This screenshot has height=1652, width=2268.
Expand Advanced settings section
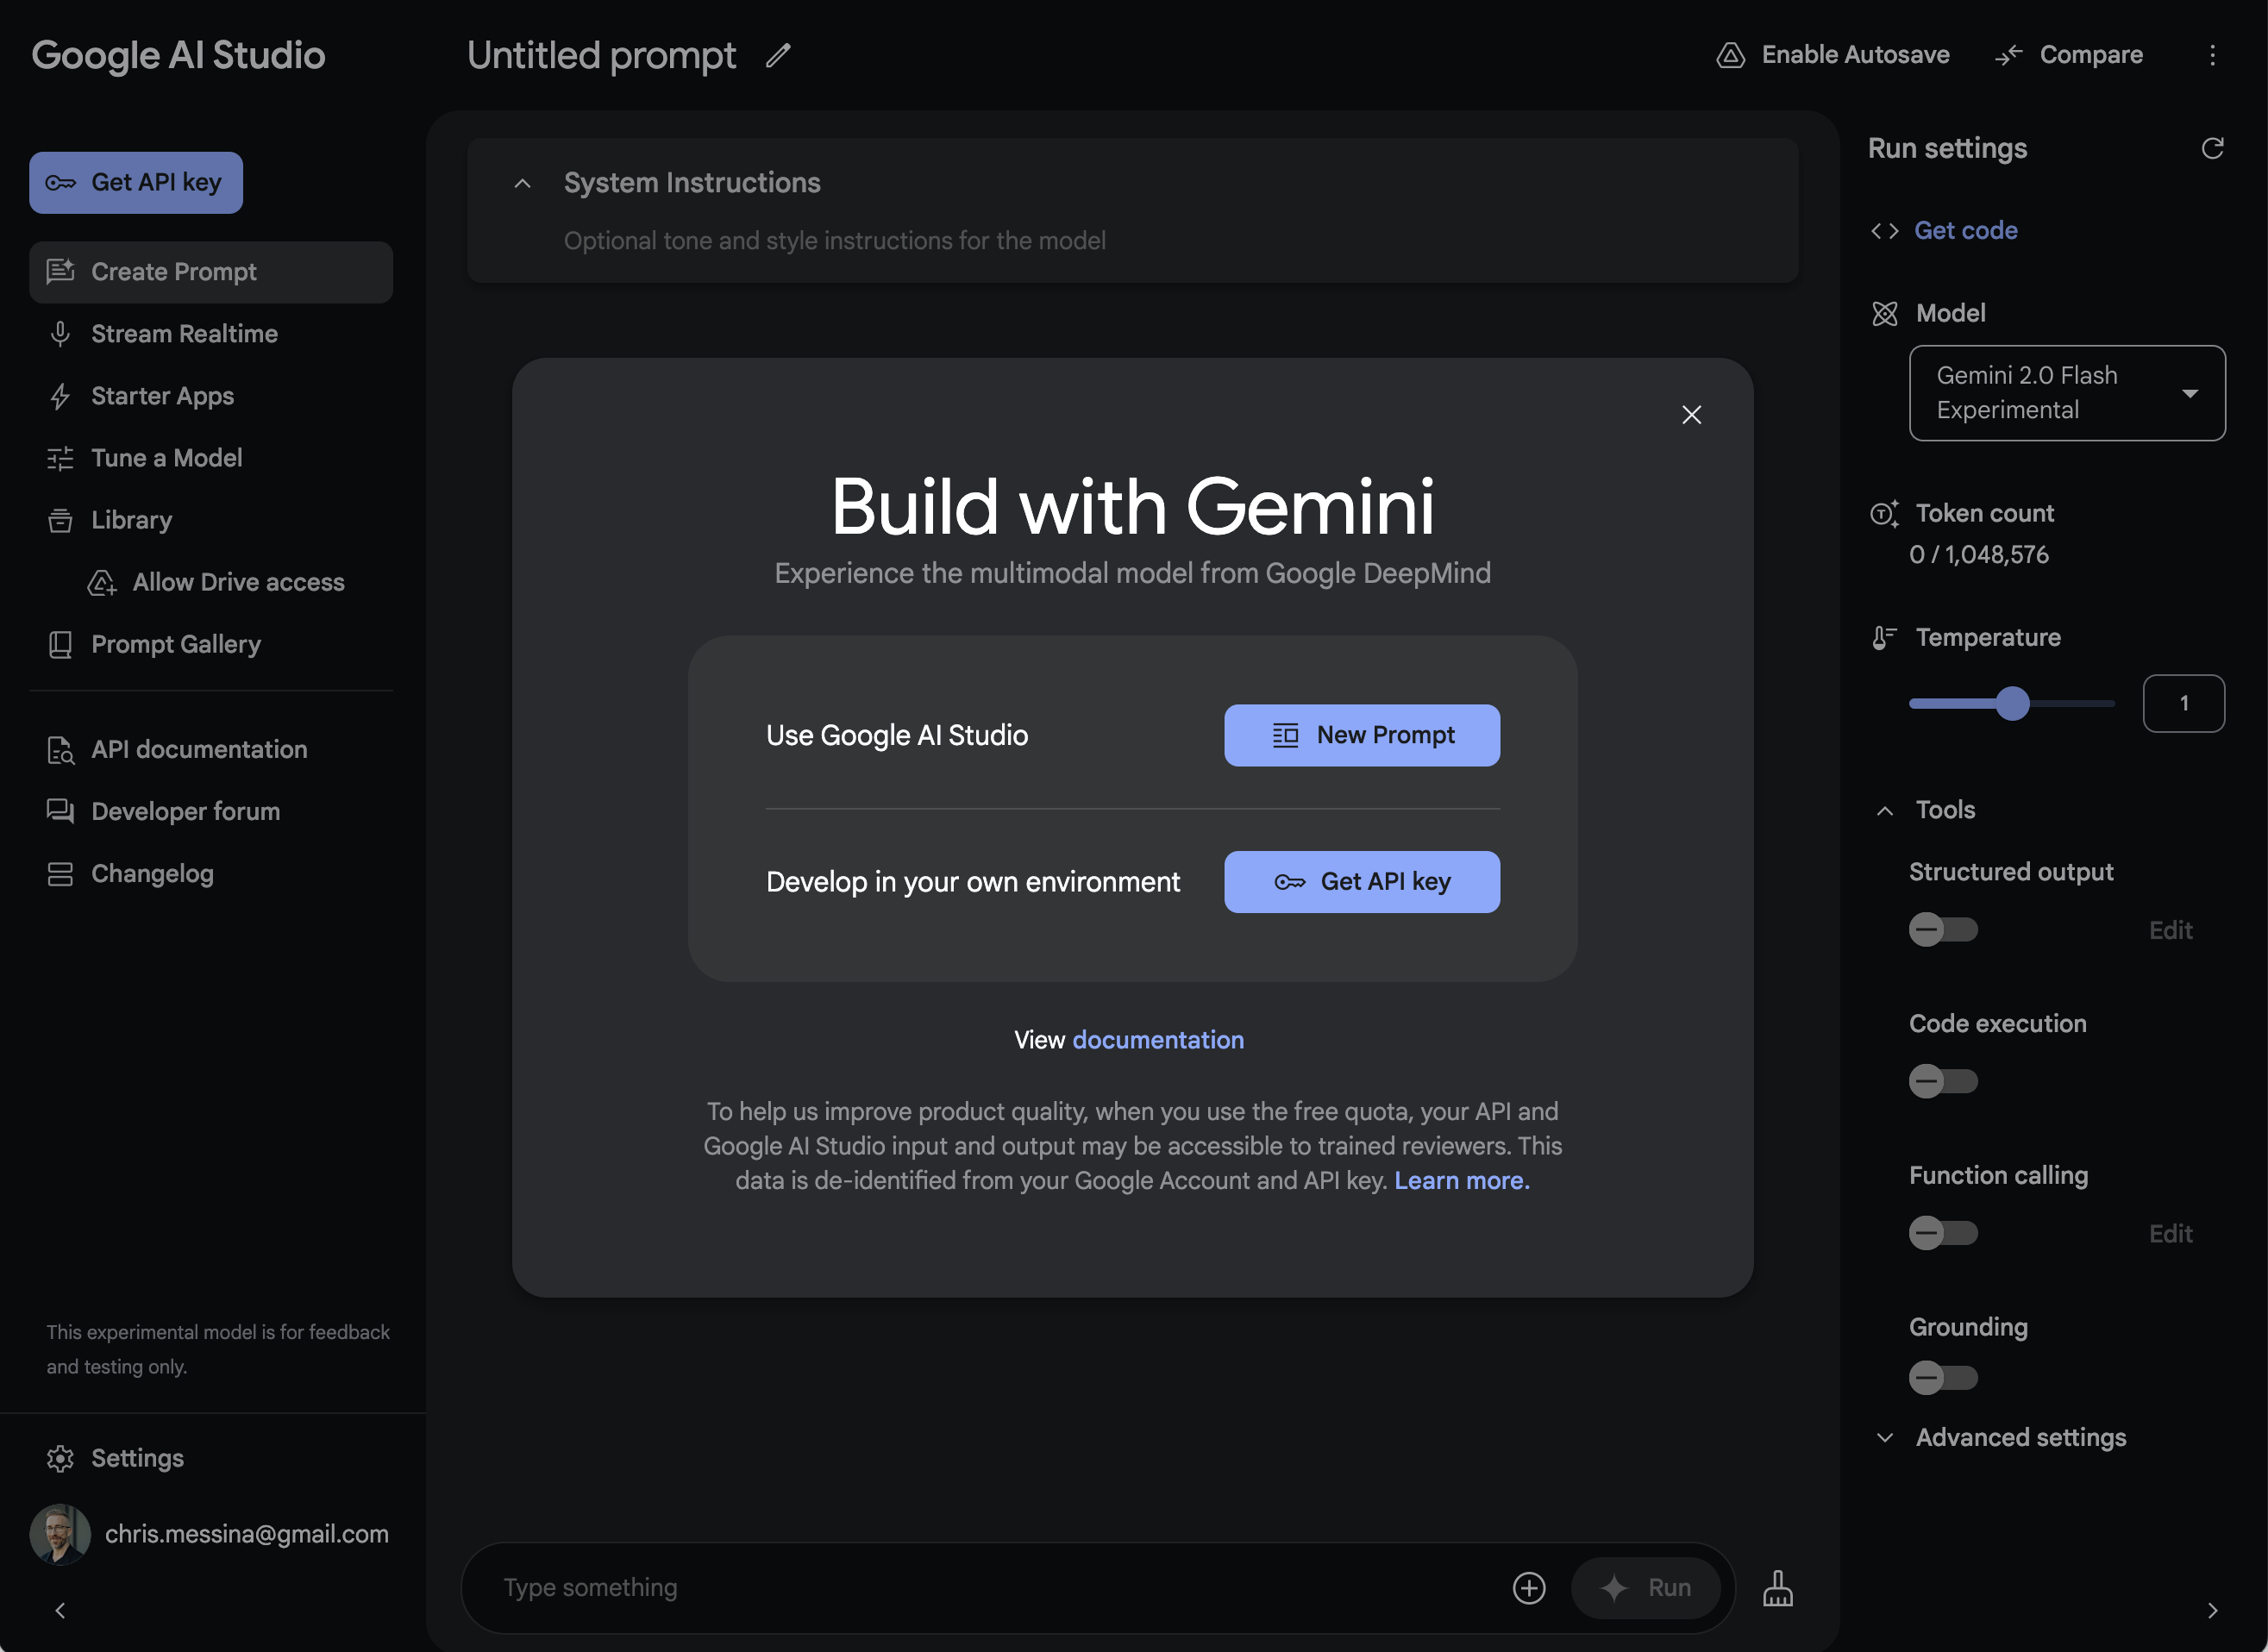coord(2020,1437)
